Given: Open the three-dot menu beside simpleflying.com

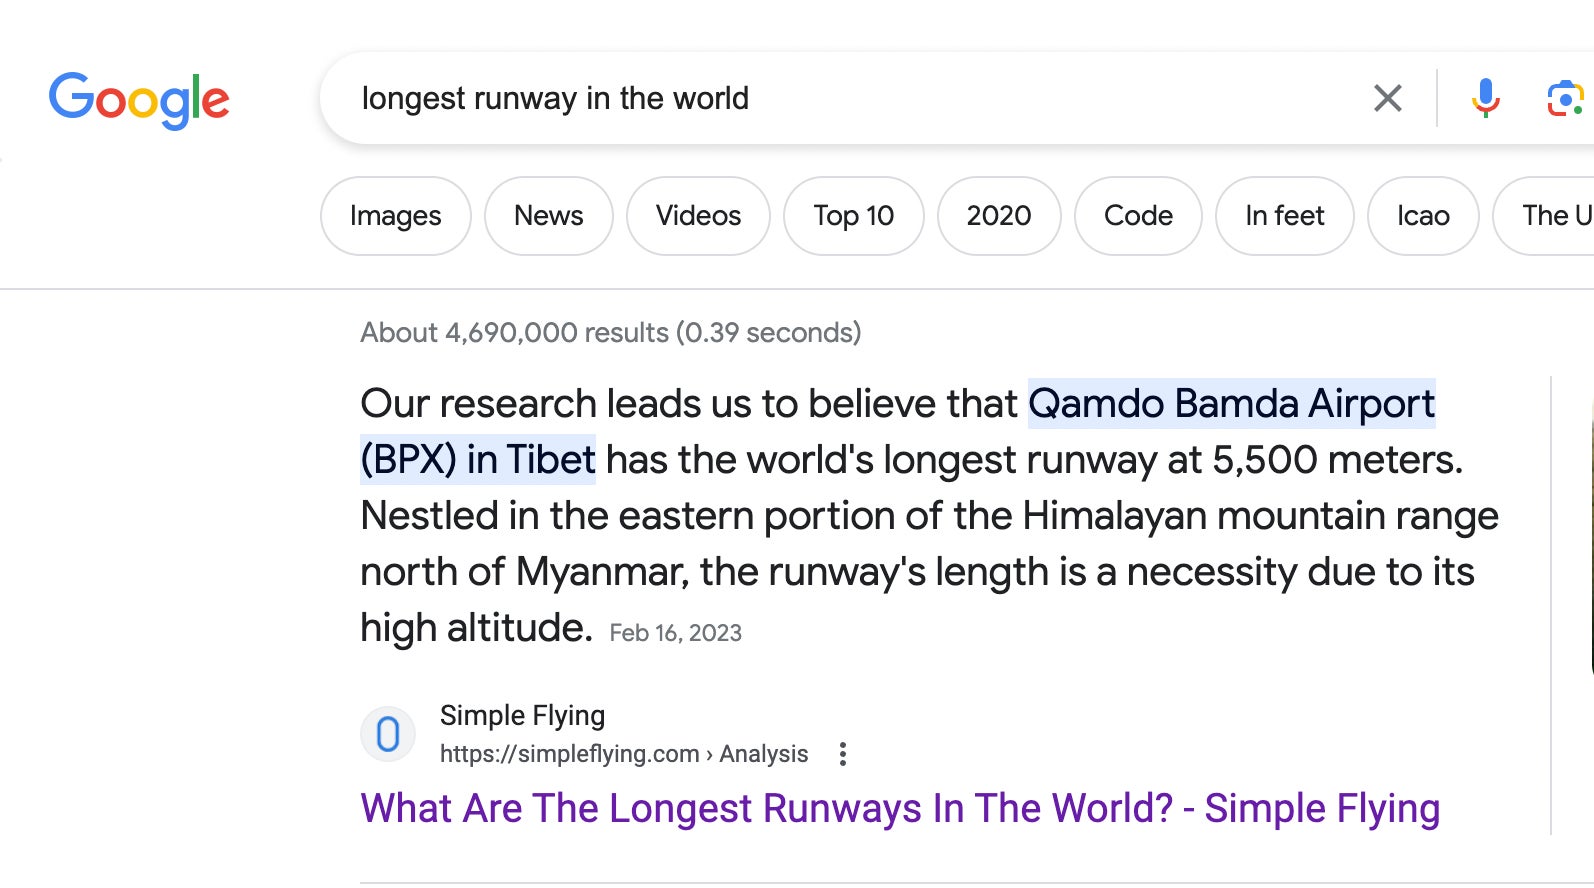Looking at the screenshot, I should pos(843,754).
